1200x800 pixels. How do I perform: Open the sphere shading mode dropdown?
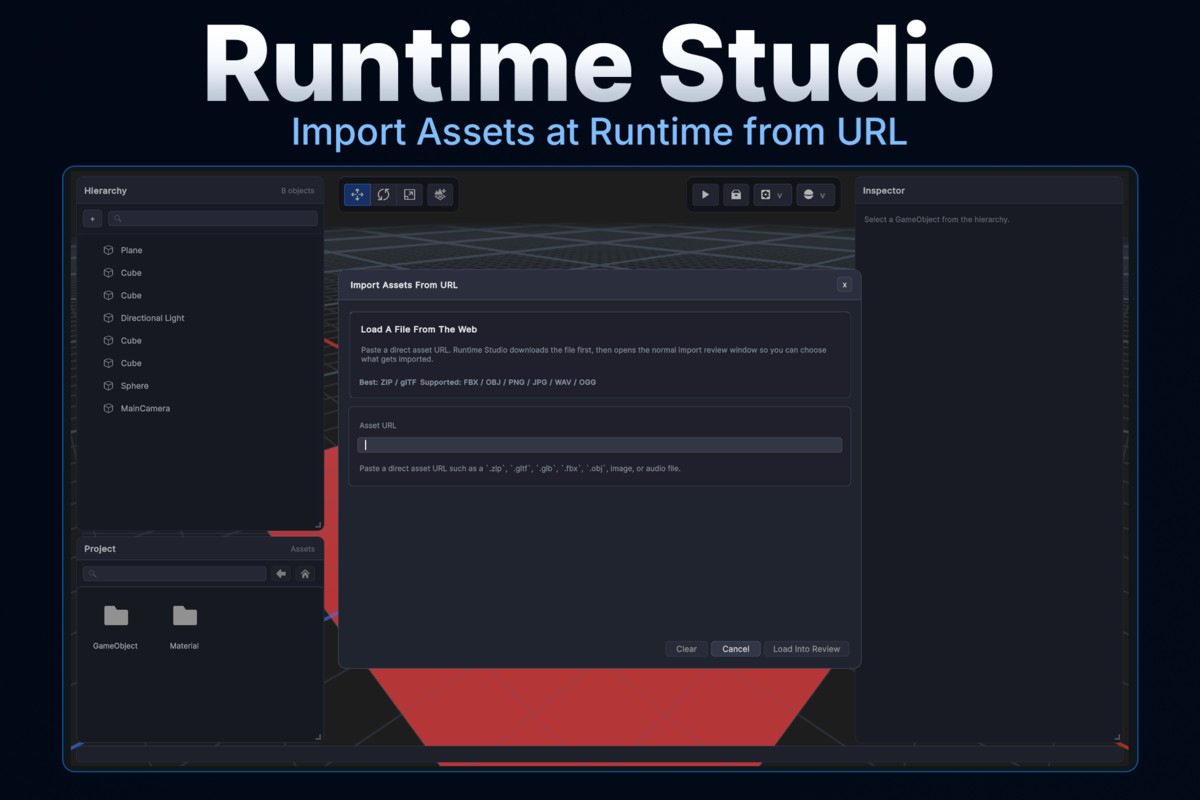point(815,195)
